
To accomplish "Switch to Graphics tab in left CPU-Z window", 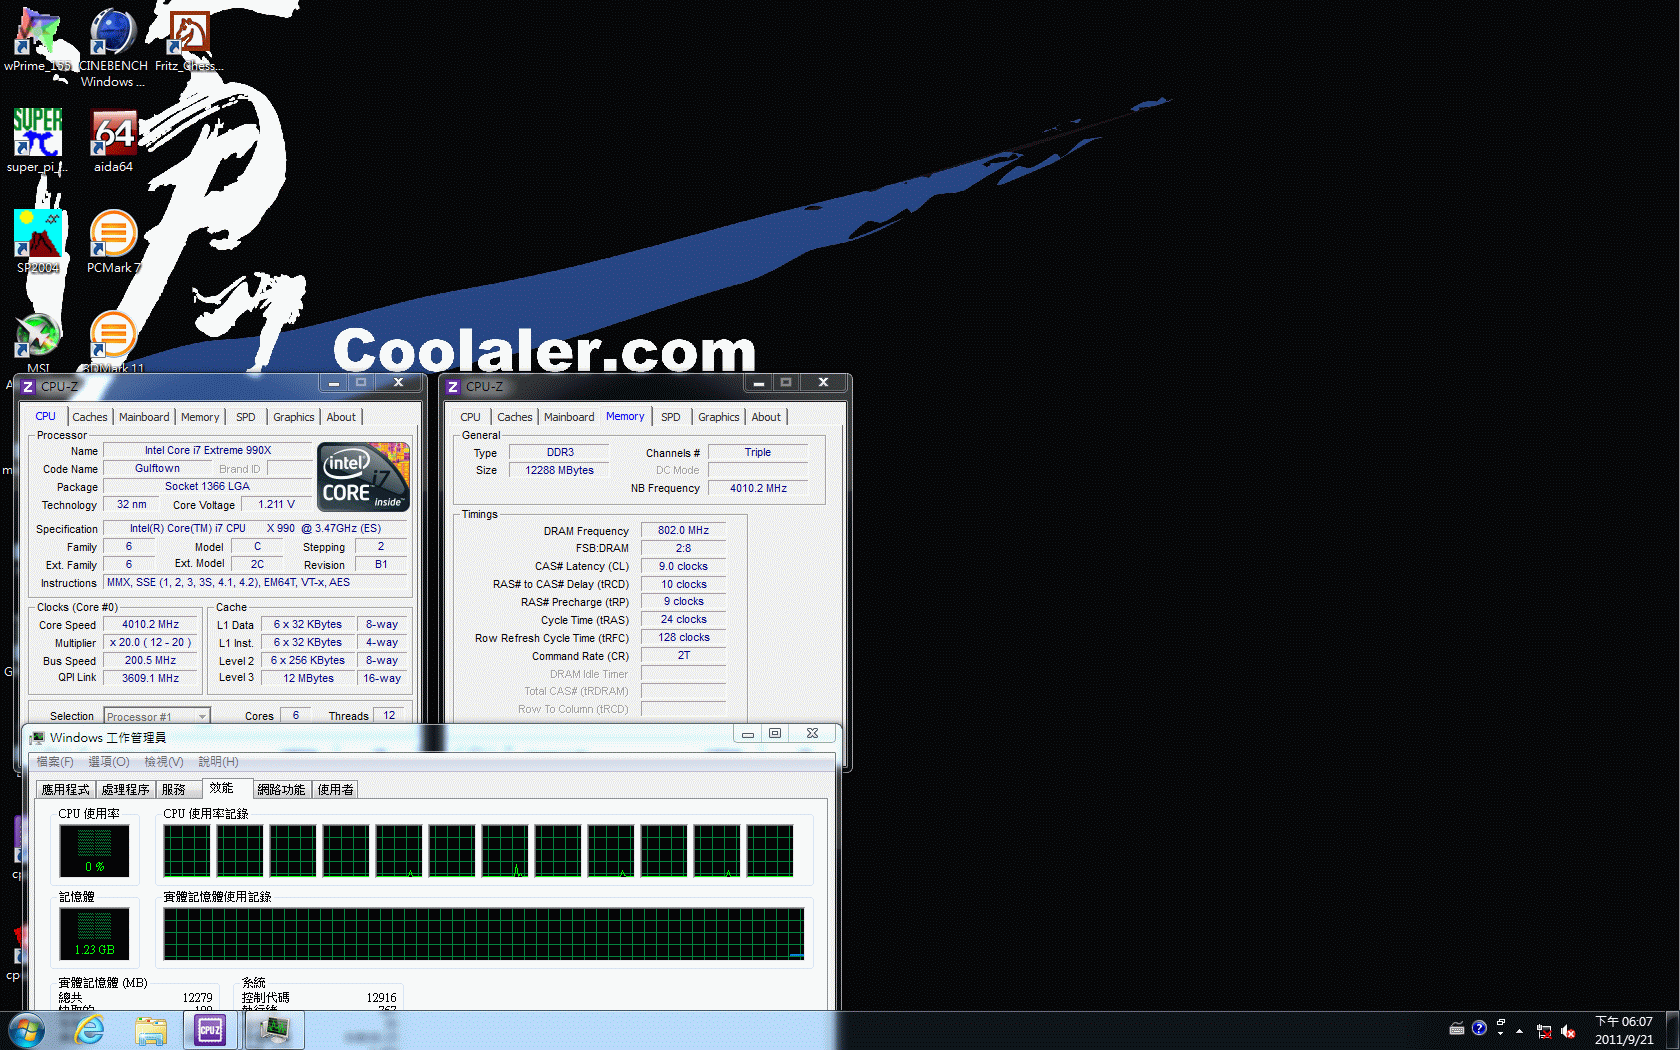I will (293, 417).
